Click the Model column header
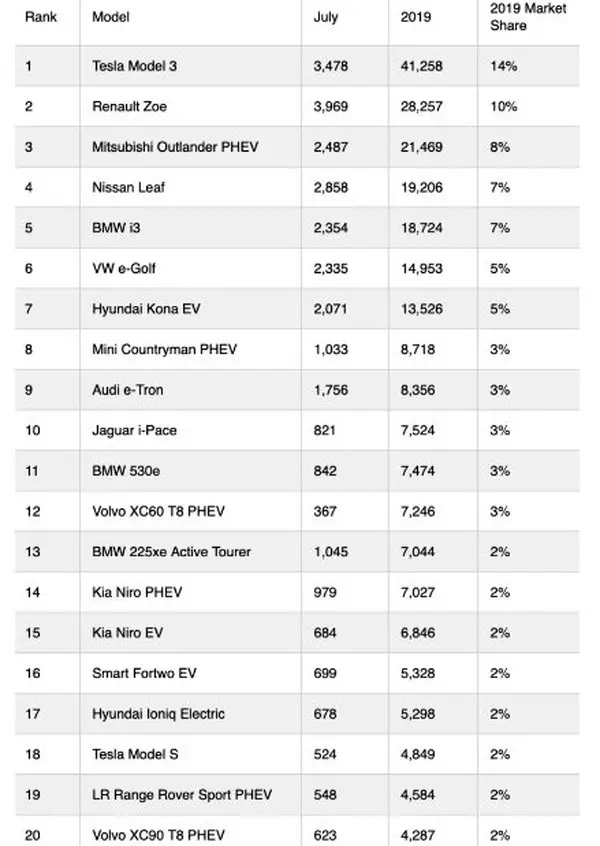Viewport: 600px width, 846px height. click(x=110, y=18)
